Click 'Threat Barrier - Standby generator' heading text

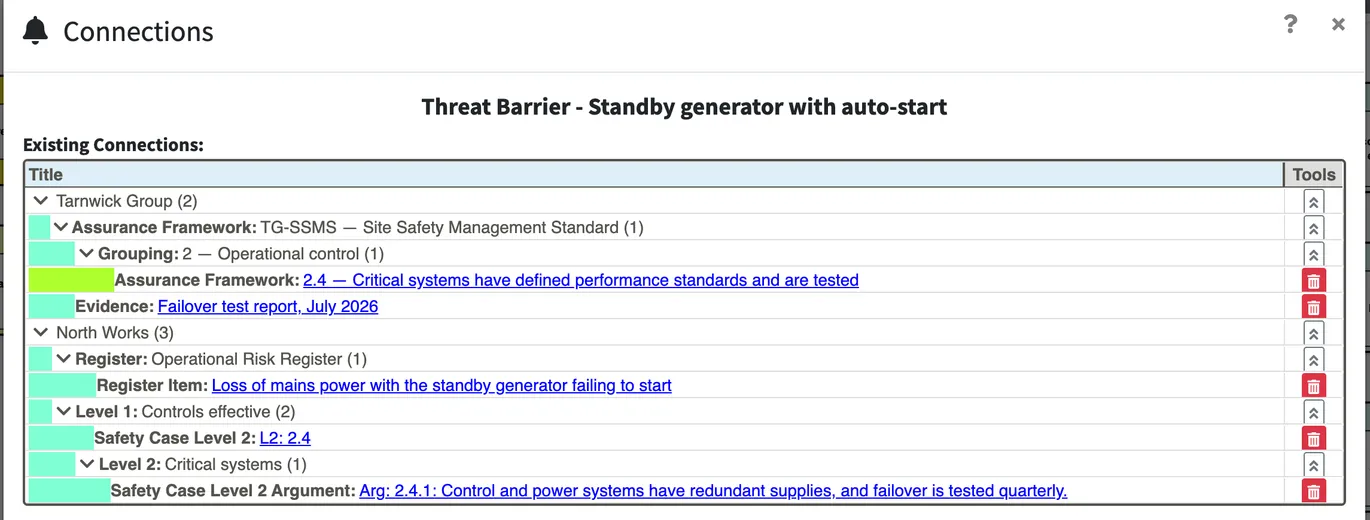point(684,106)
